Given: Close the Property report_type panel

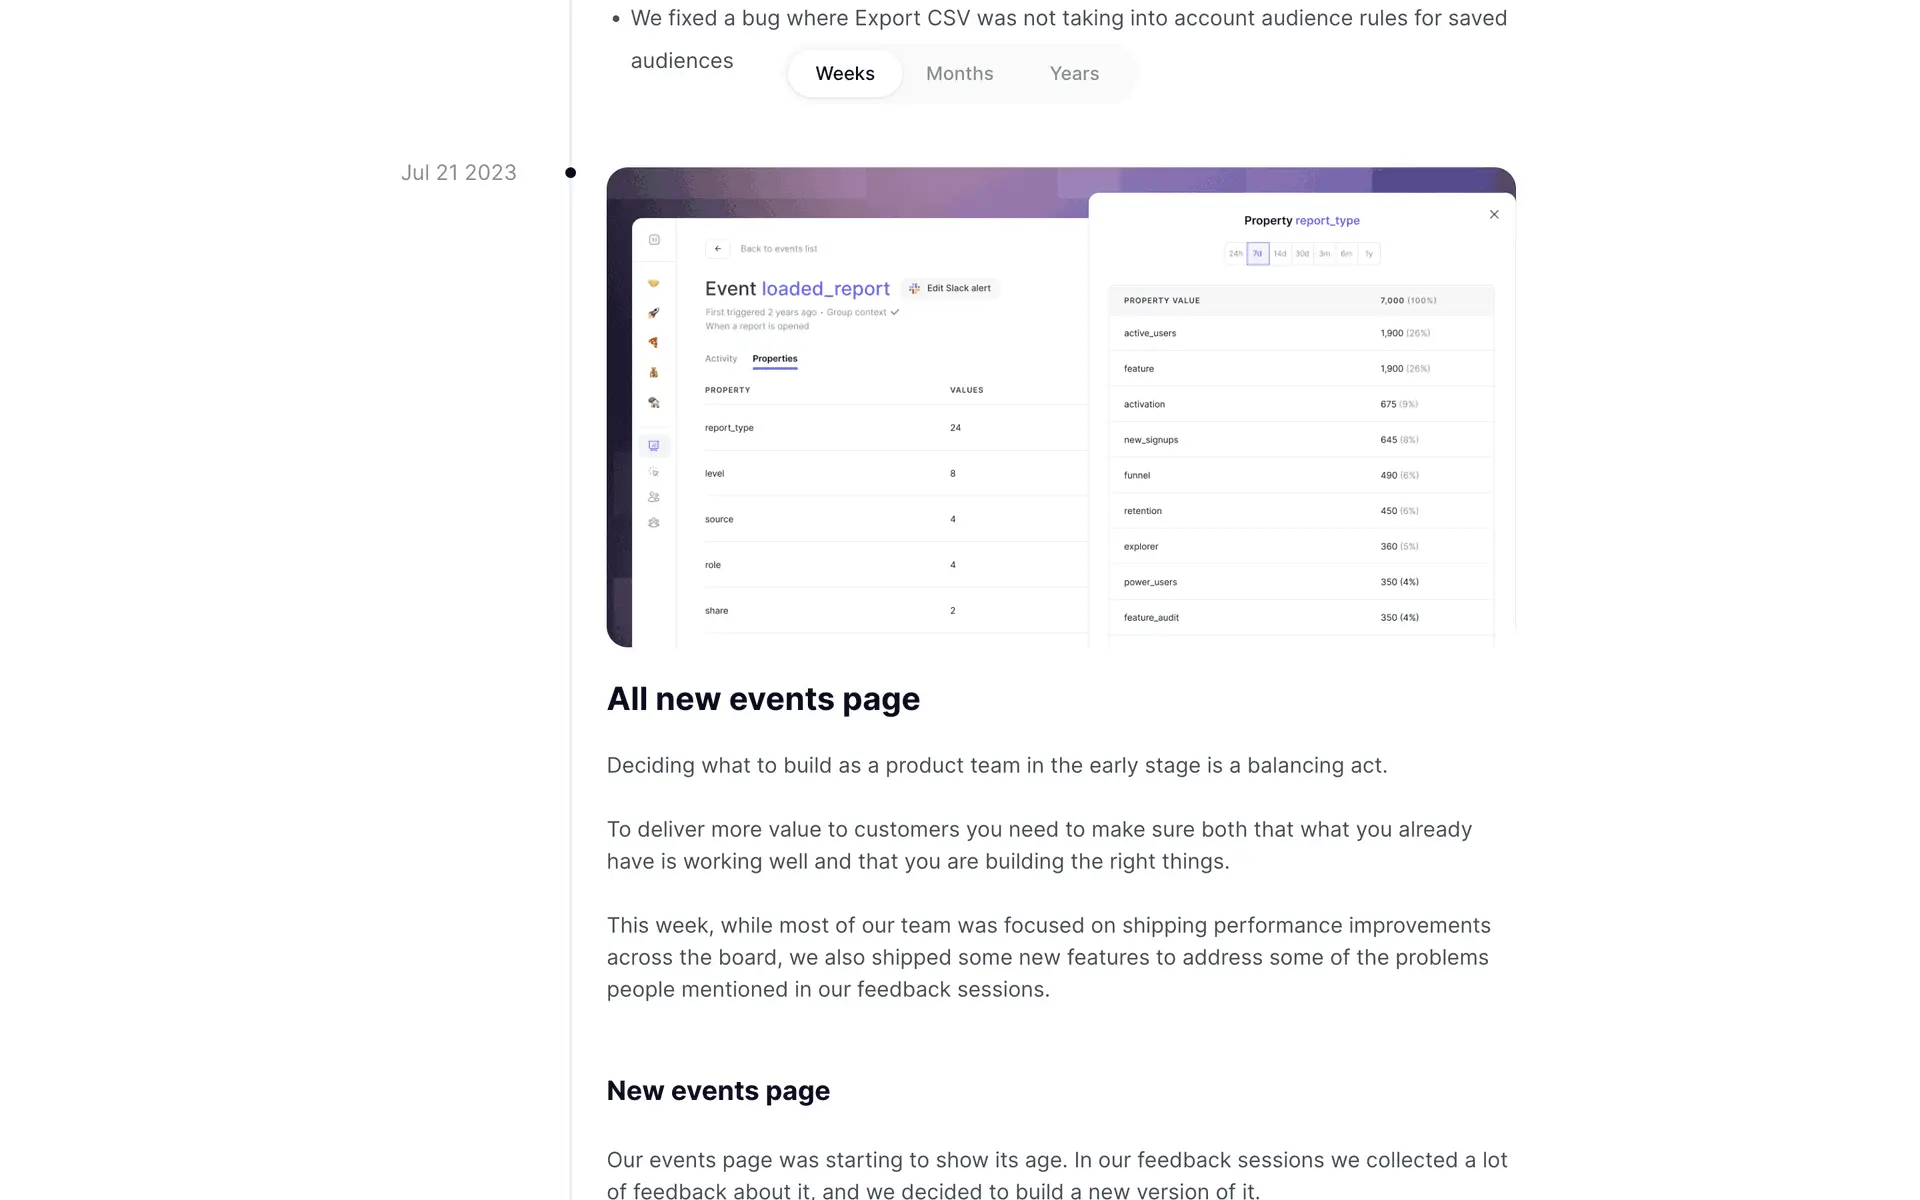Looking at the screenshot, I should 1494,215.
